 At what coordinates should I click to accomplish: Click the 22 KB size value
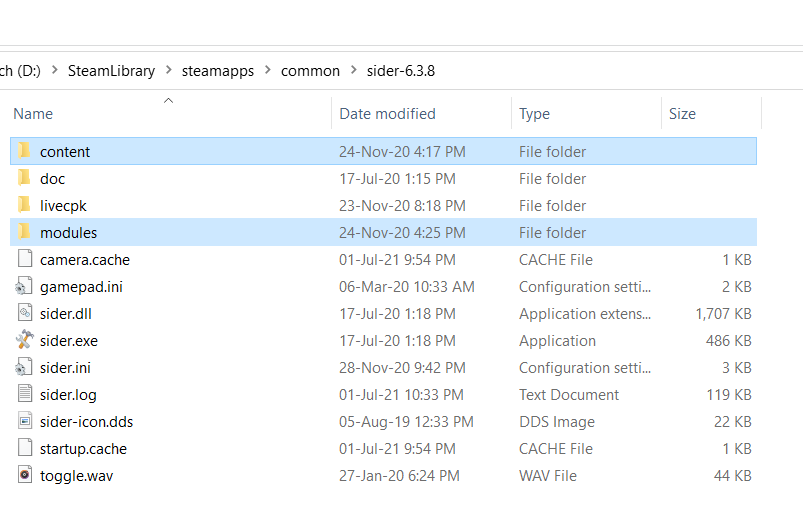point(733,422)
